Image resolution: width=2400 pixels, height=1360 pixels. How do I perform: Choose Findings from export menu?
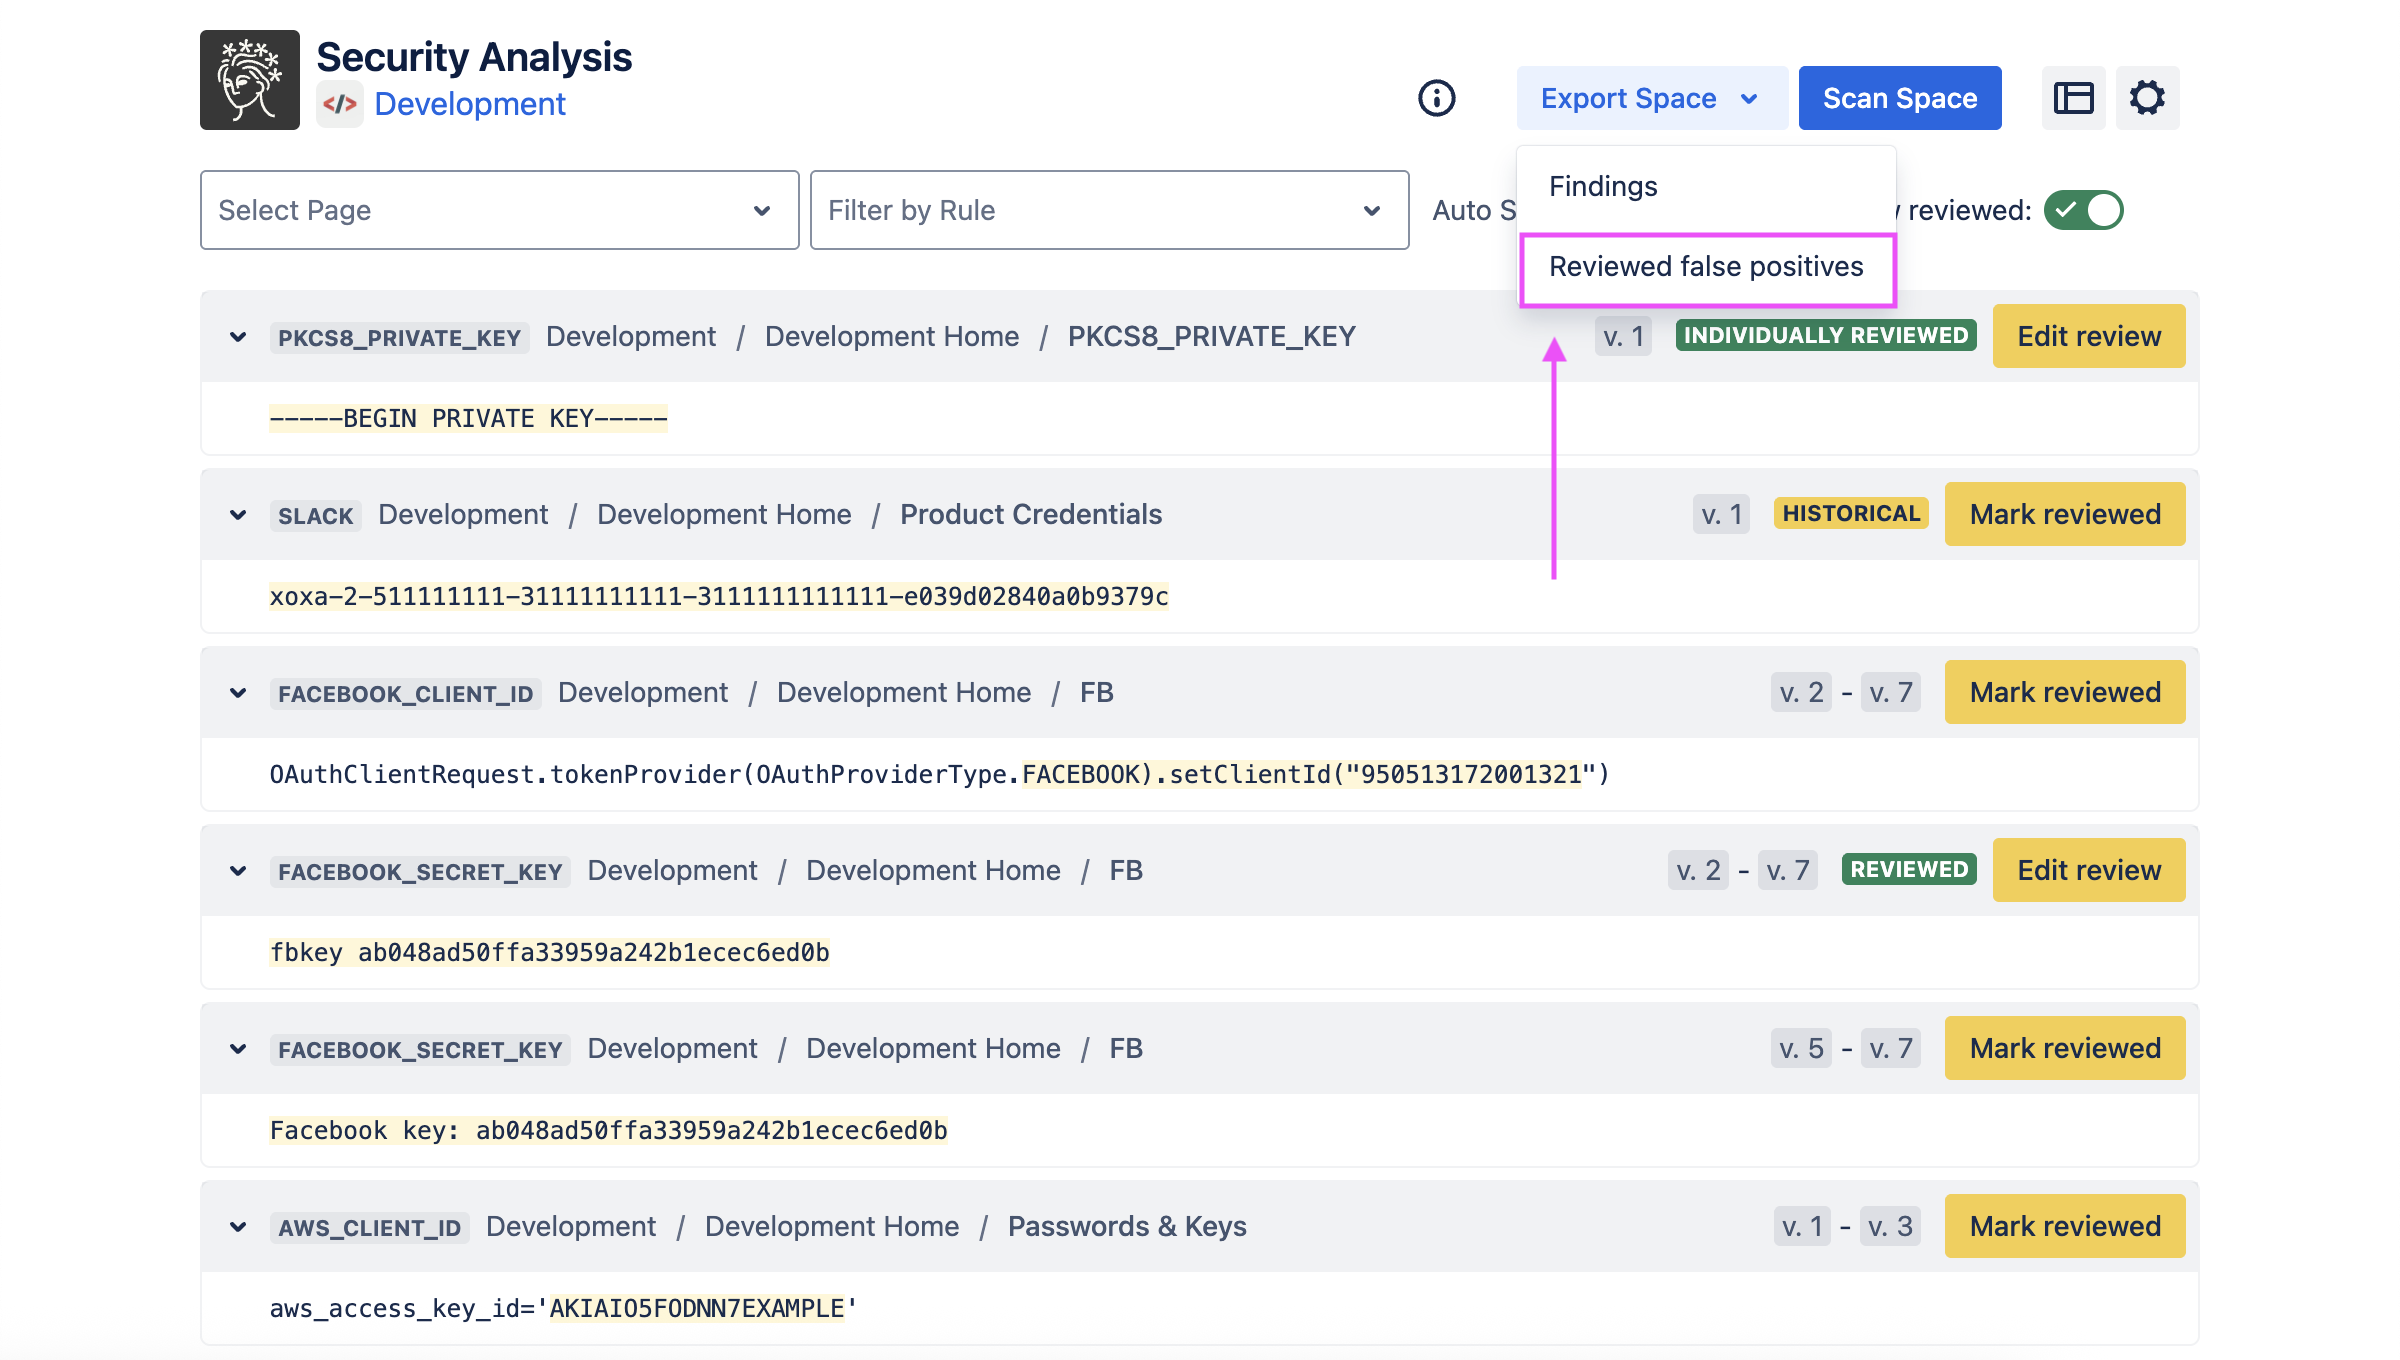(x=1603, y=186)
